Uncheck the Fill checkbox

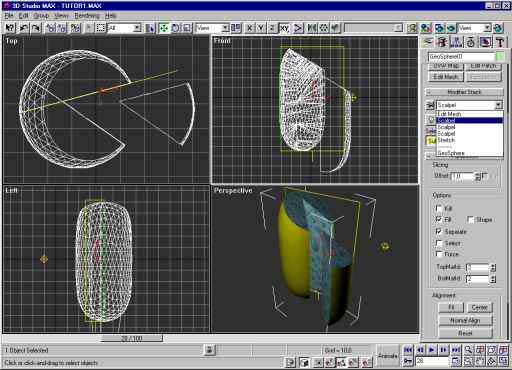[x=439, y=219]
